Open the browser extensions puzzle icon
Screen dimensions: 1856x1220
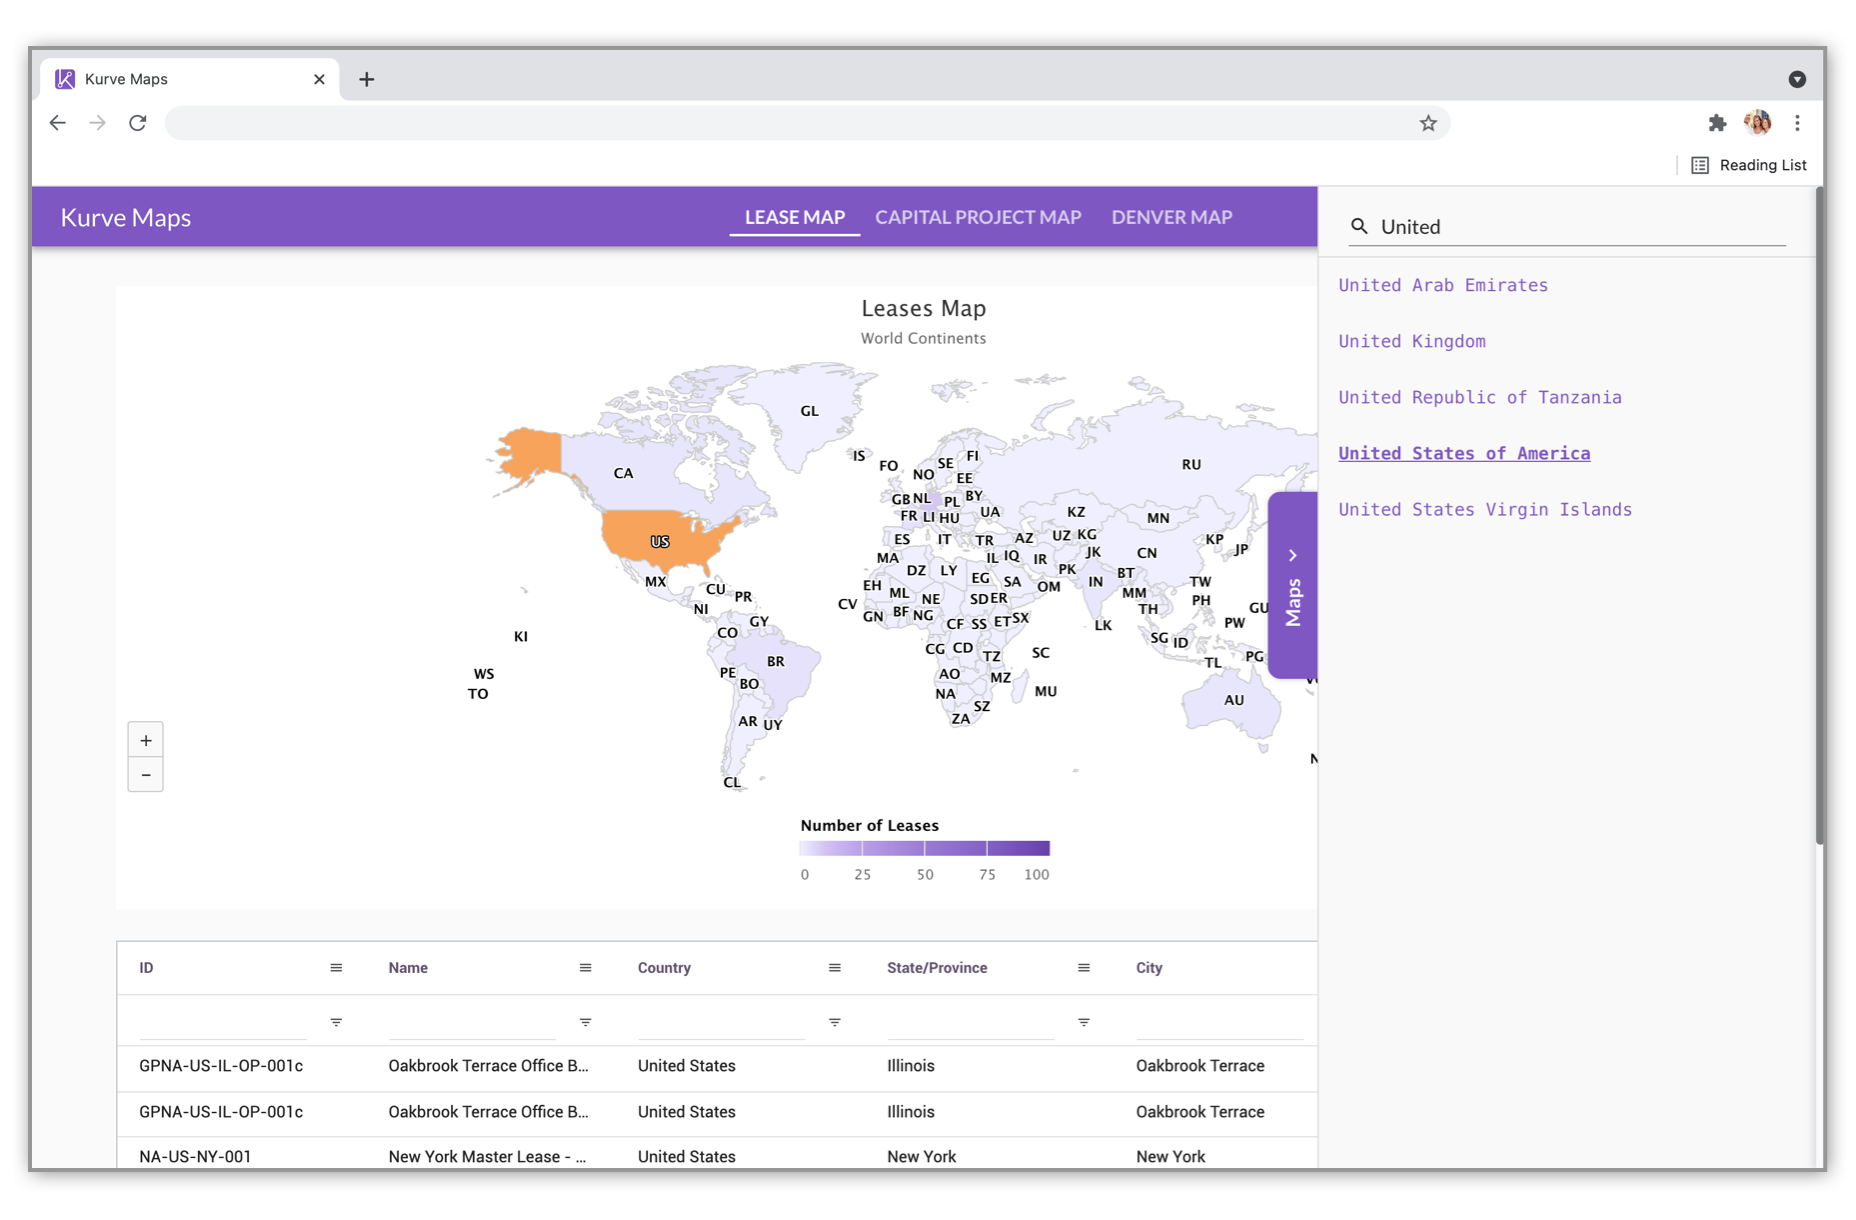[x=1717, y=123]
